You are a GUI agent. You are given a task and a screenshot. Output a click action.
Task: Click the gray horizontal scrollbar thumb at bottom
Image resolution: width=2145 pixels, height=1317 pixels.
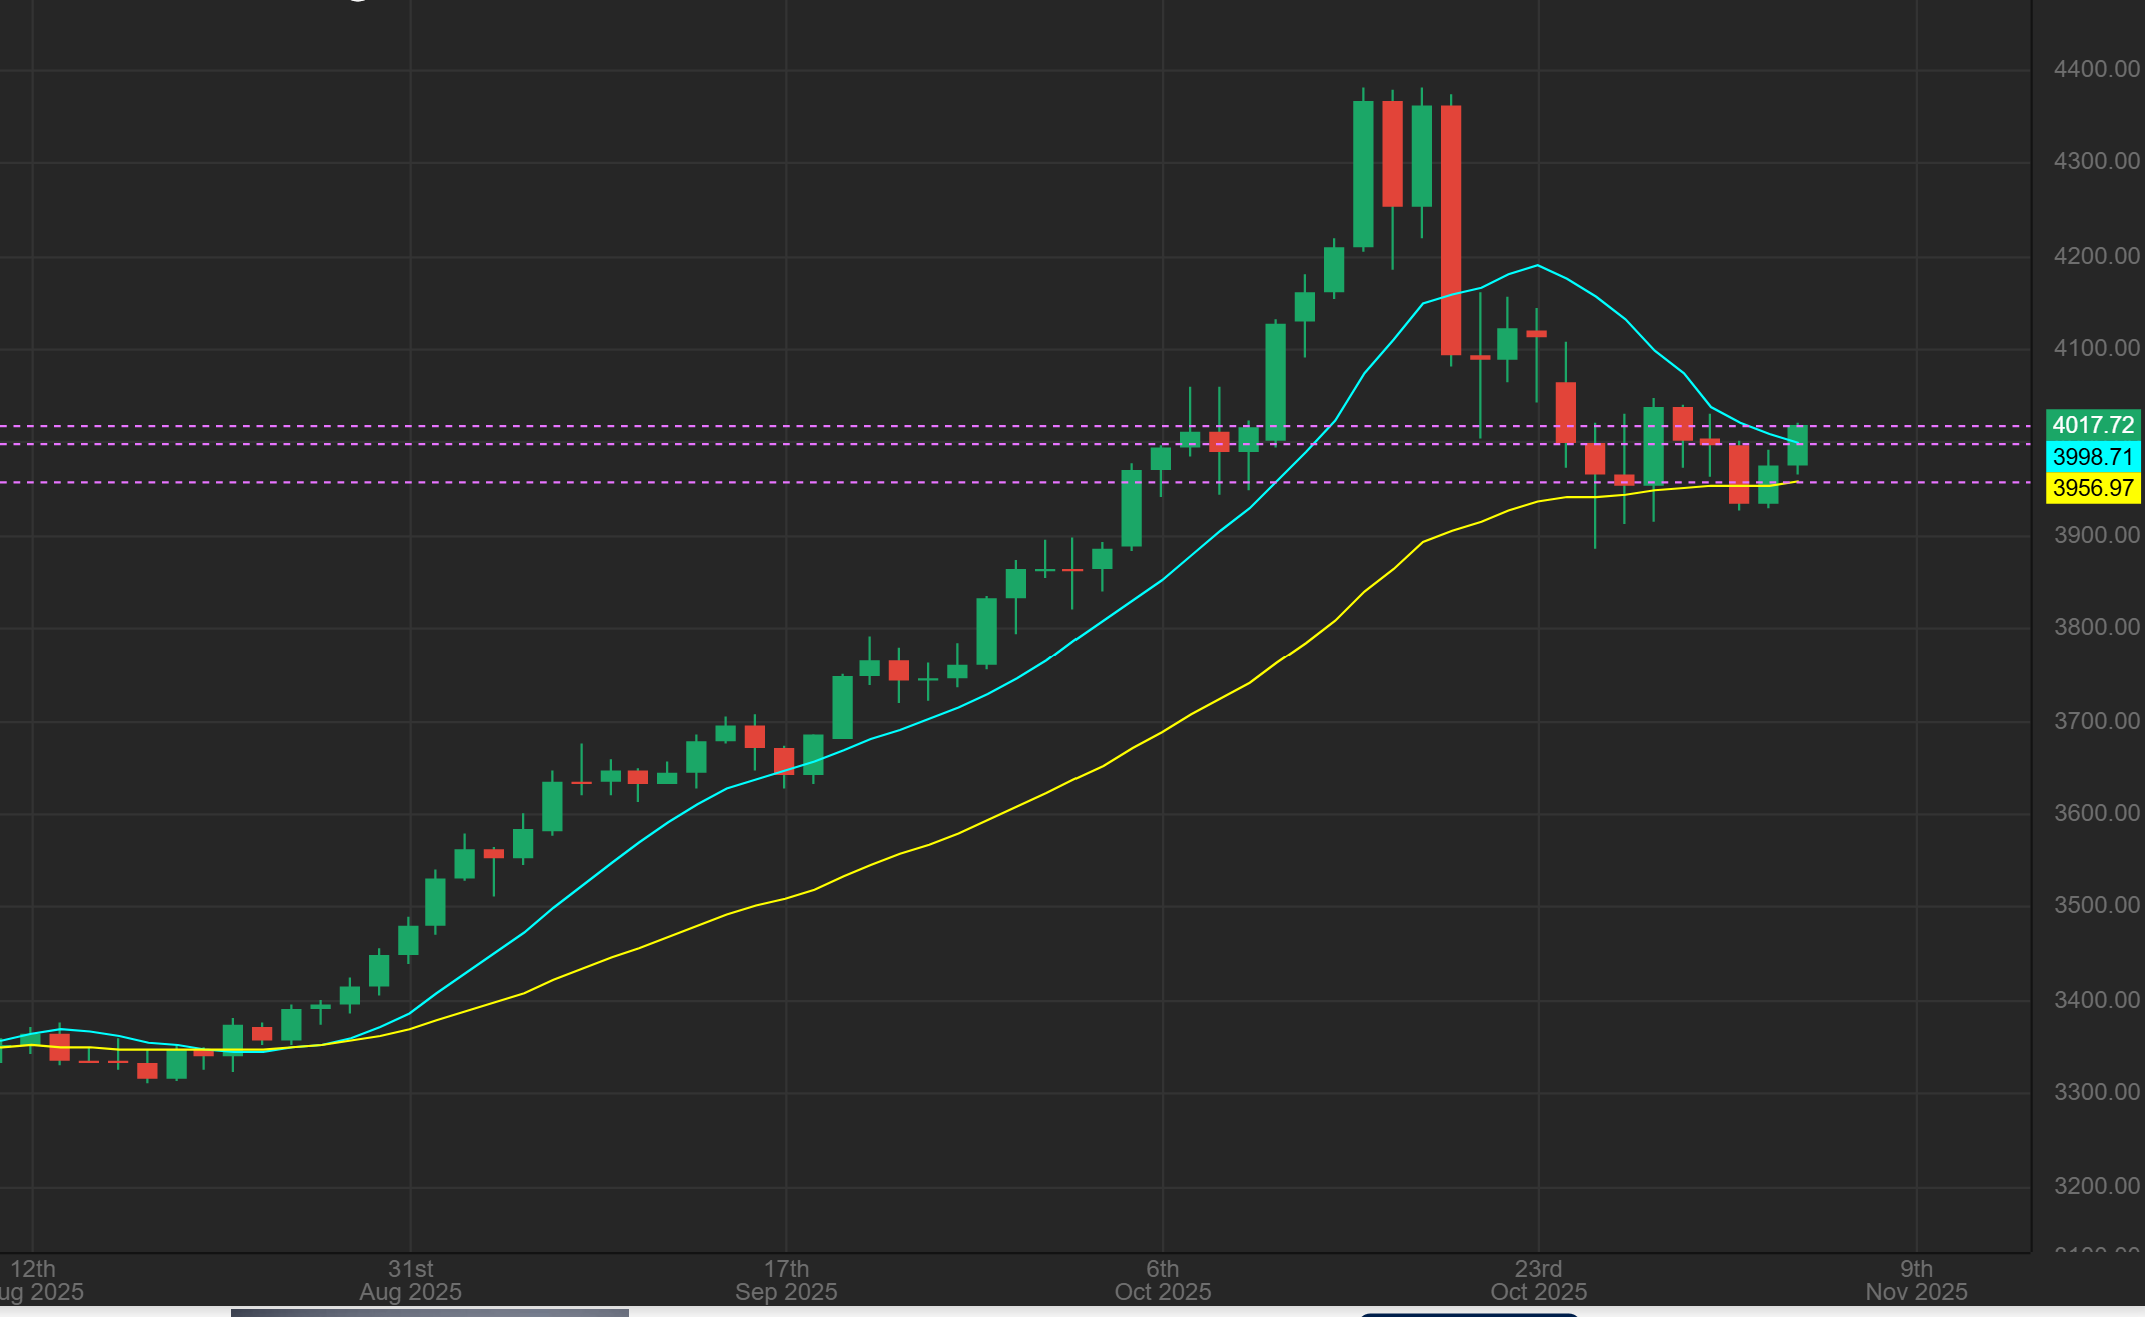coord(430,1312)
